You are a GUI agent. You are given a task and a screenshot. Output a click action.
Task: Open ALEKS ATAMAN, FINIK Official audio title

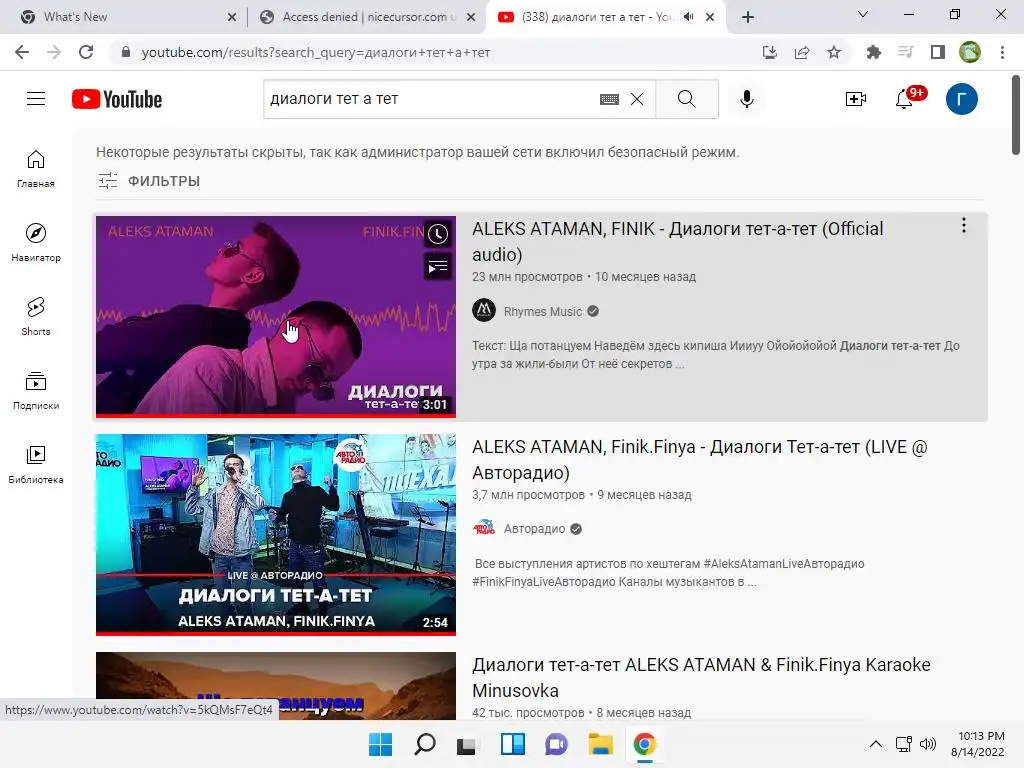coord(678,242)
